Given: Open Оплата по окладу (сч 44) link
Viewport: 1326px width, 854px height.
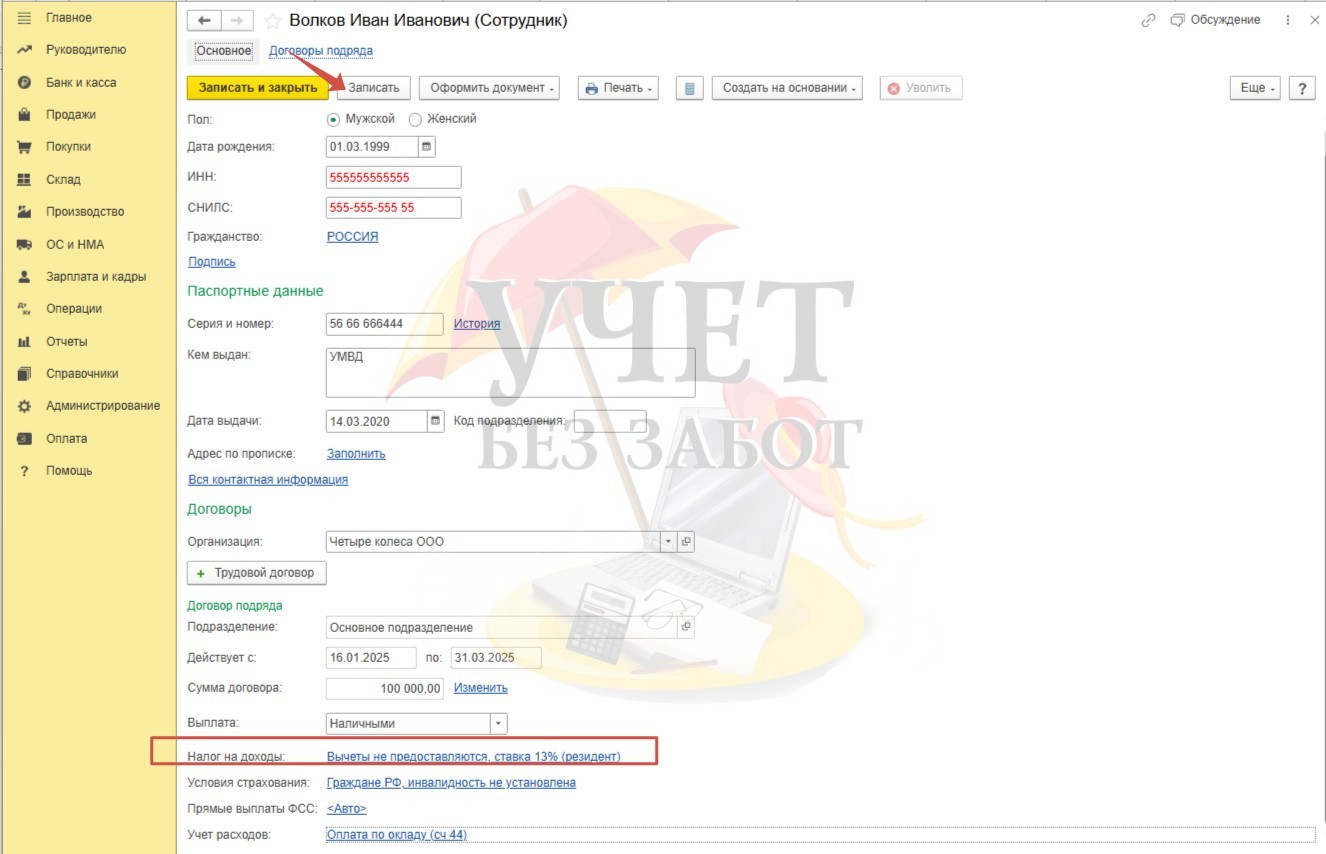Looking at the screenshot, I should point(397,835).
